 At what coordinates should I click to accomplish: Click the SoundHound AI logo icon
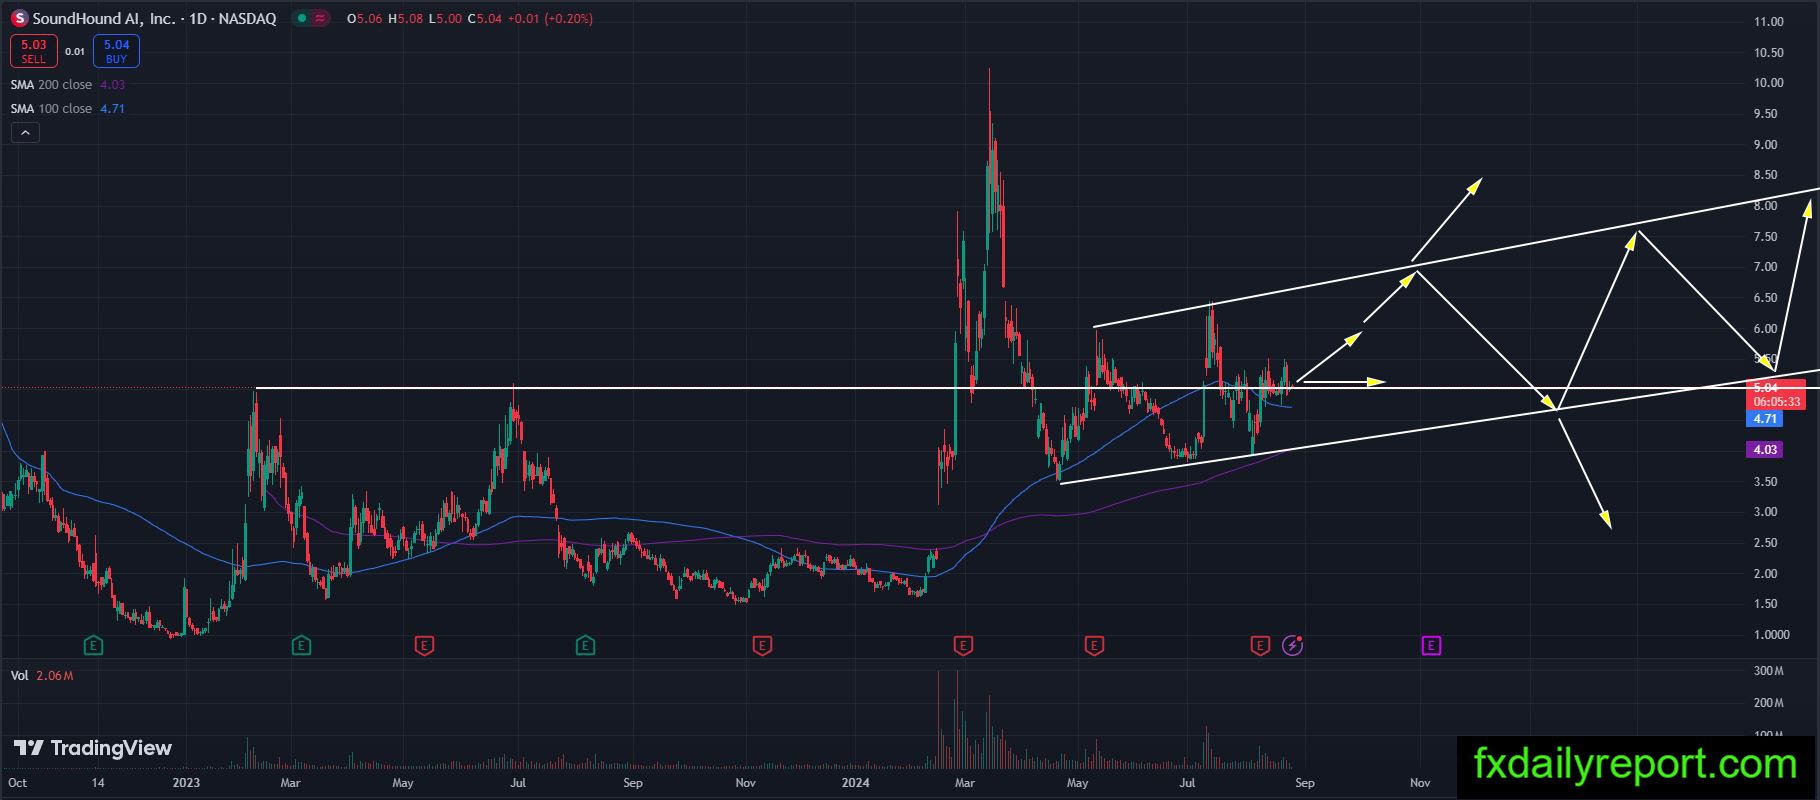point(20,19)
